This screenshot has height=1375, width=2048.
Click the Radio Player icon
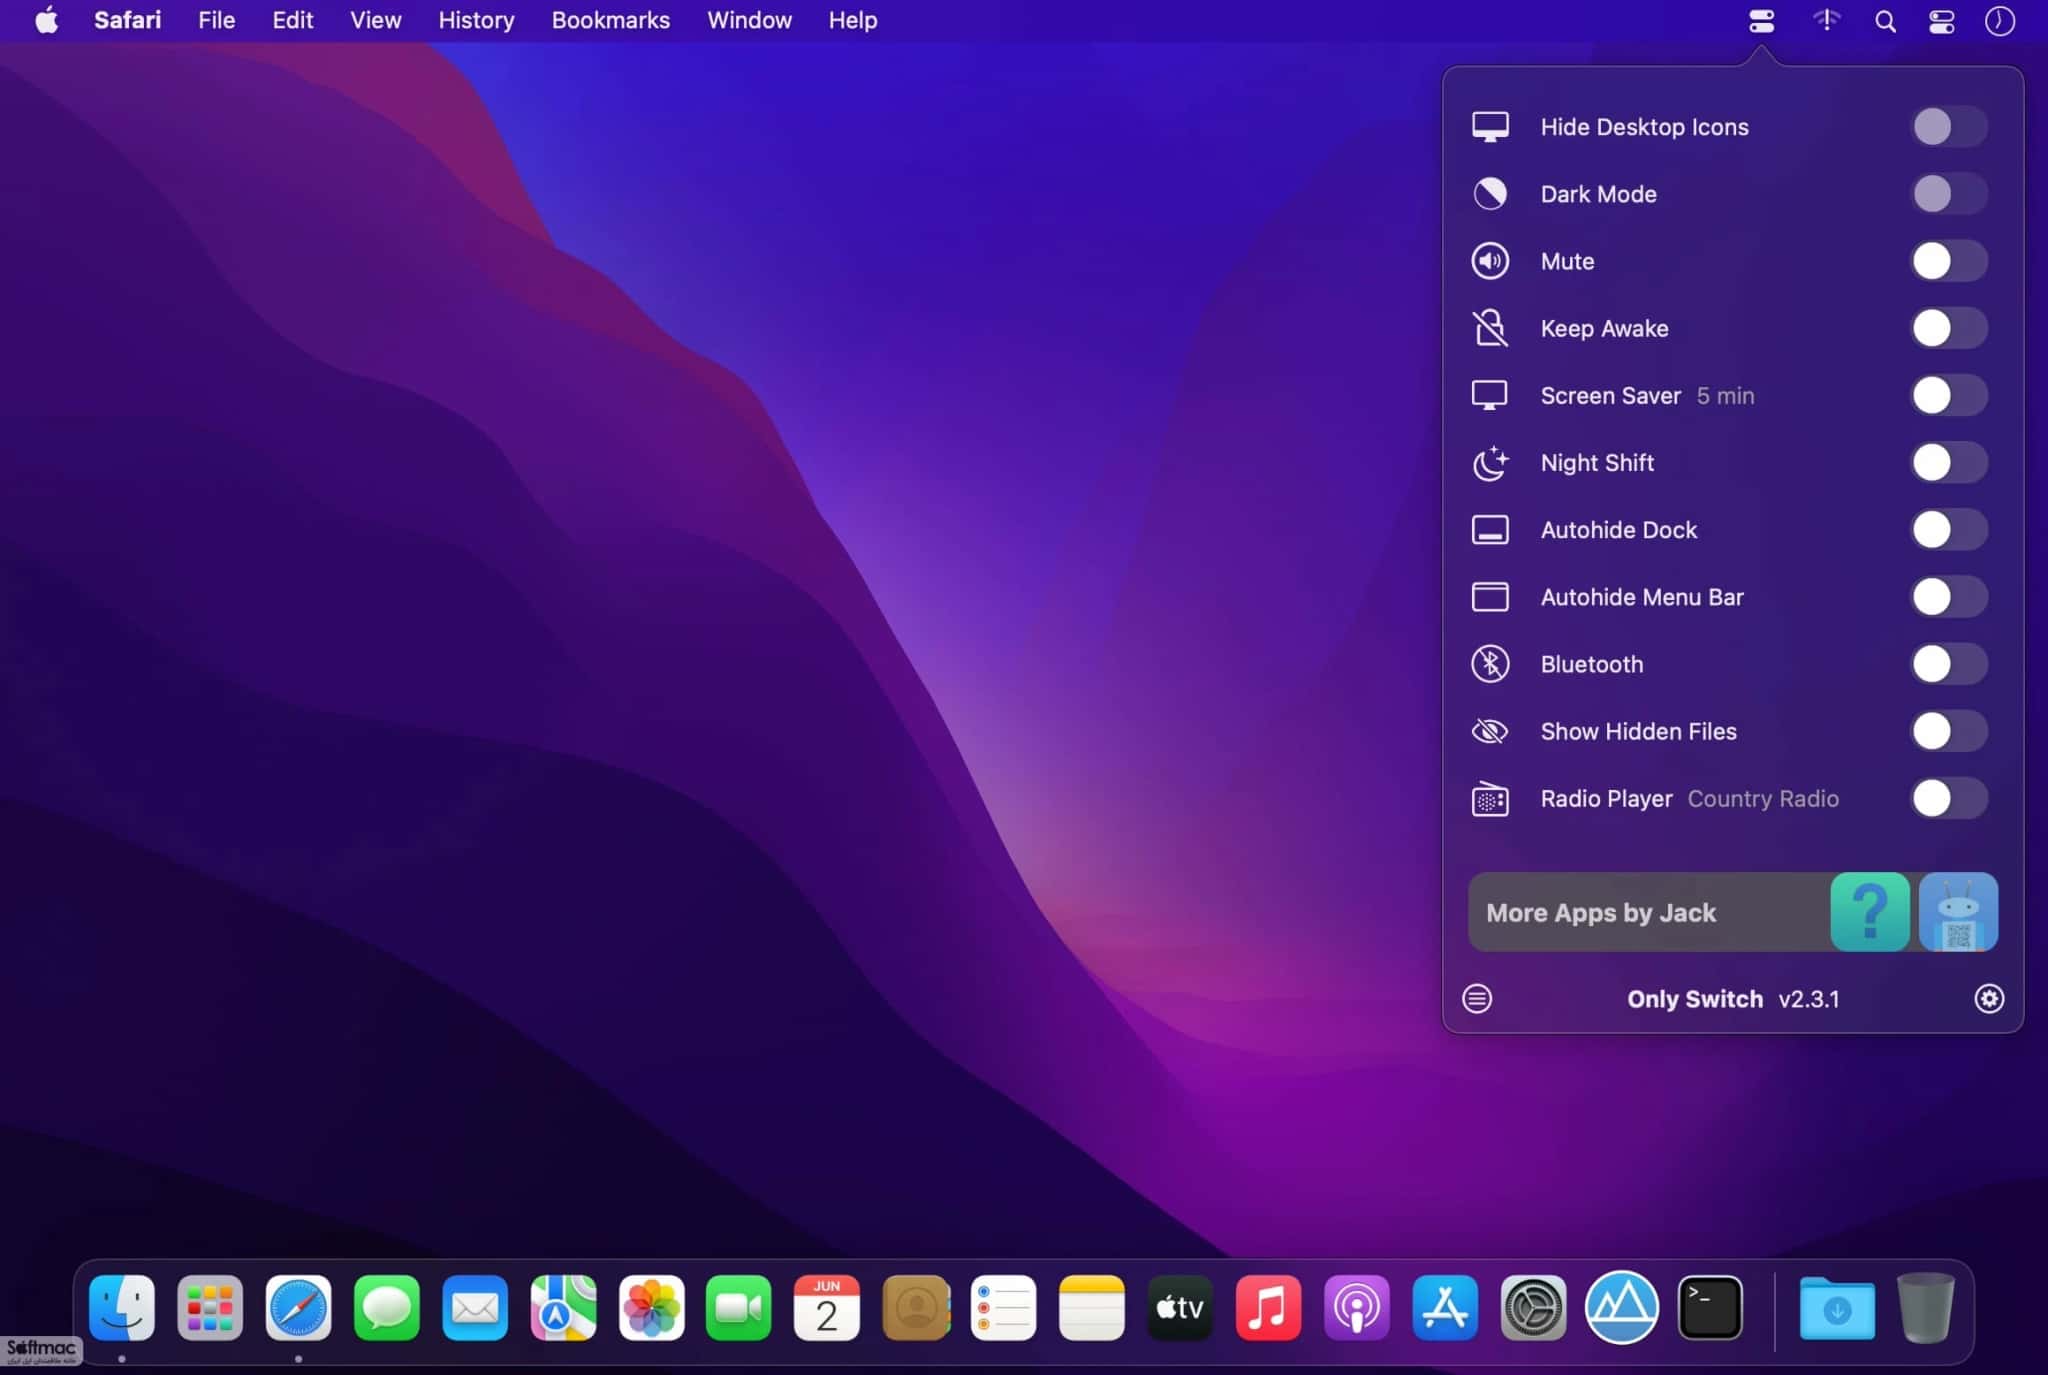(1490, 799)
